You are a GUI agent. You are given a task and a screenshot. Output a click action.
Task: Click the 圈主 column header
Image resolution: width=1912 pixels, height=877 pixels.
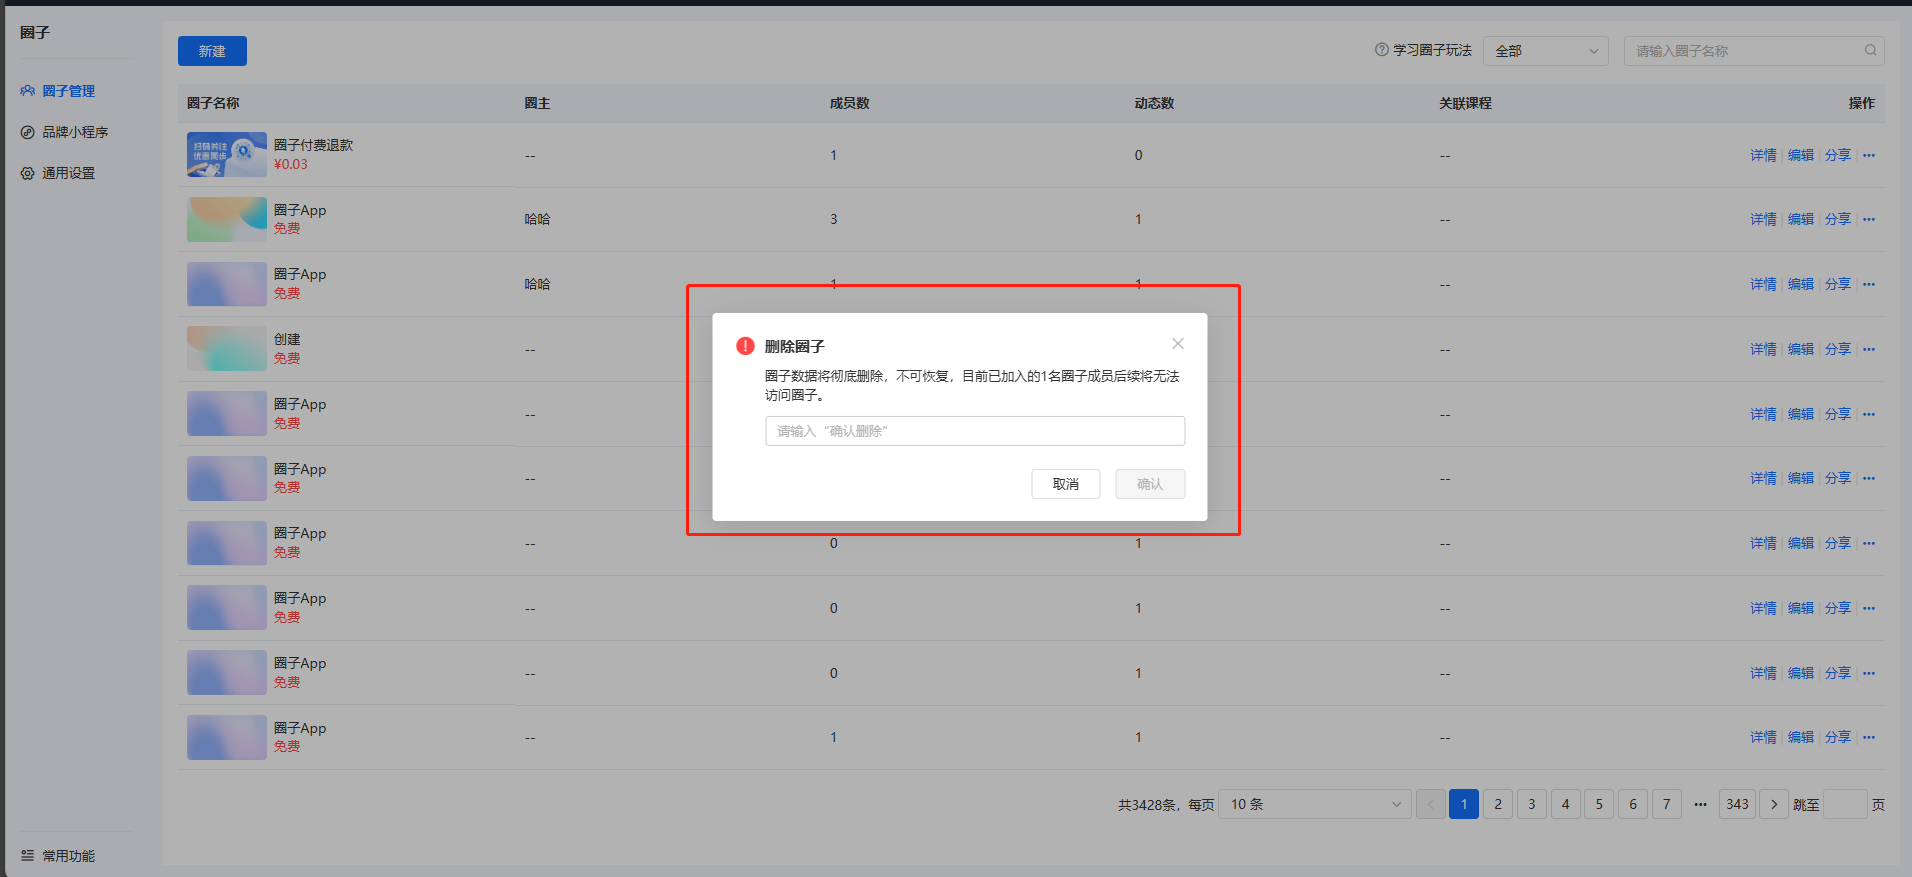click(537, 103)
